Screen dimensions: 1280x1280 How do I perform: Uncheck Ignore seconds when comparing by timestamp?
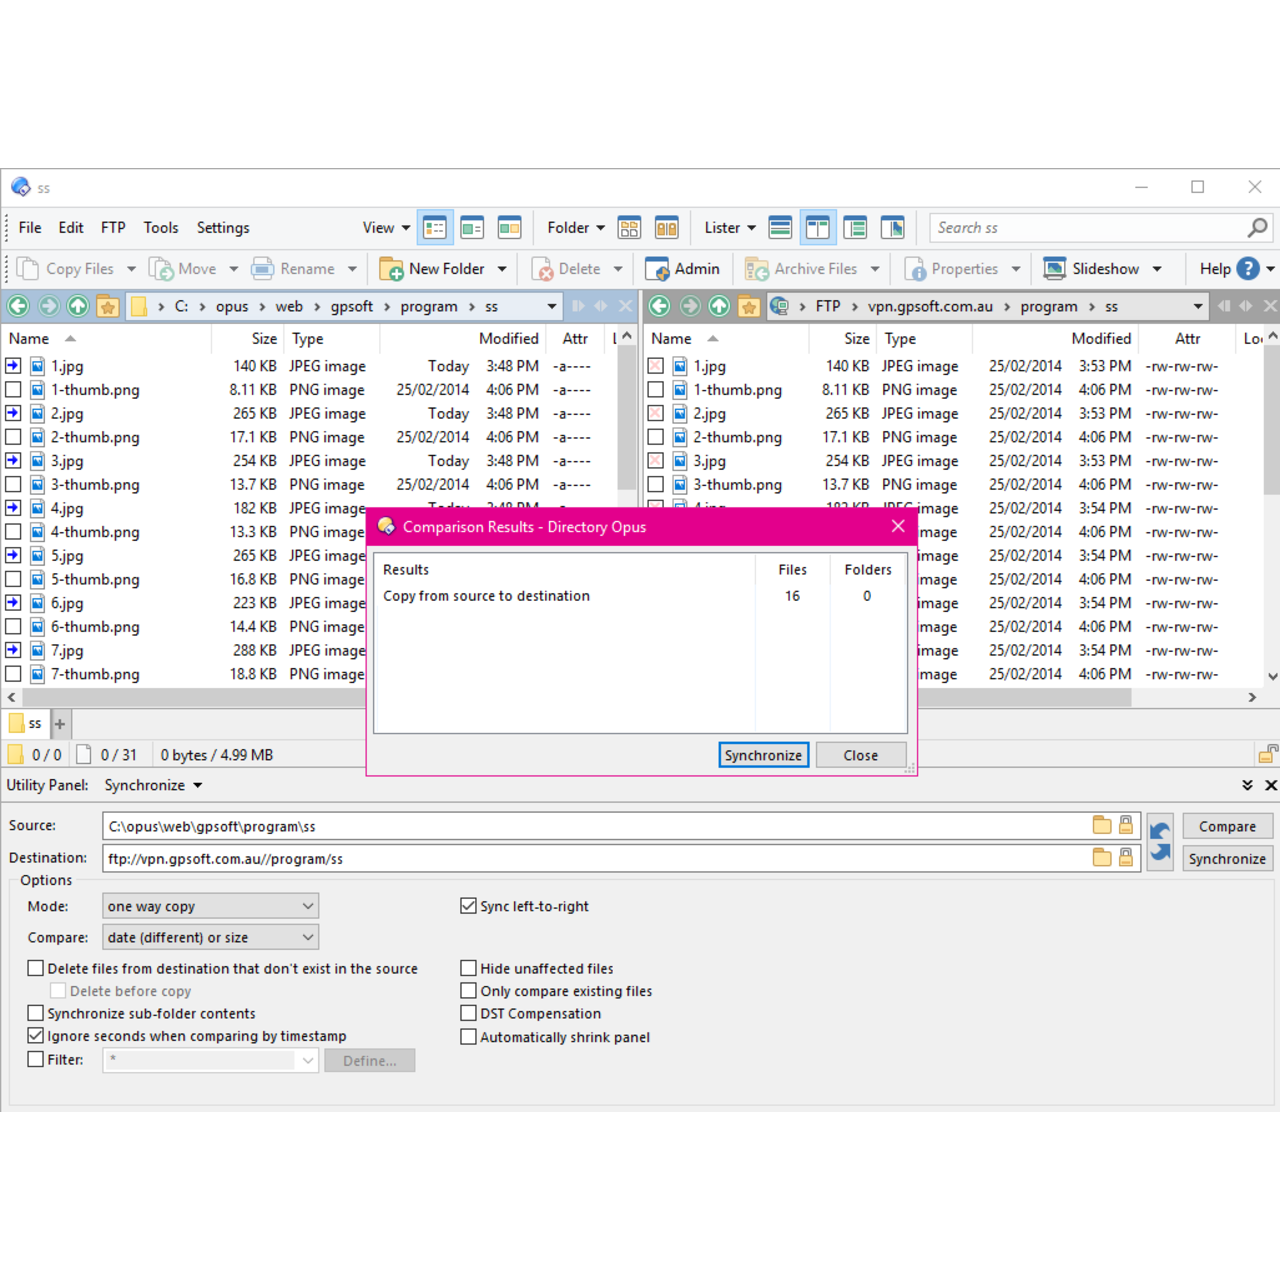[x=35, y=1035]
